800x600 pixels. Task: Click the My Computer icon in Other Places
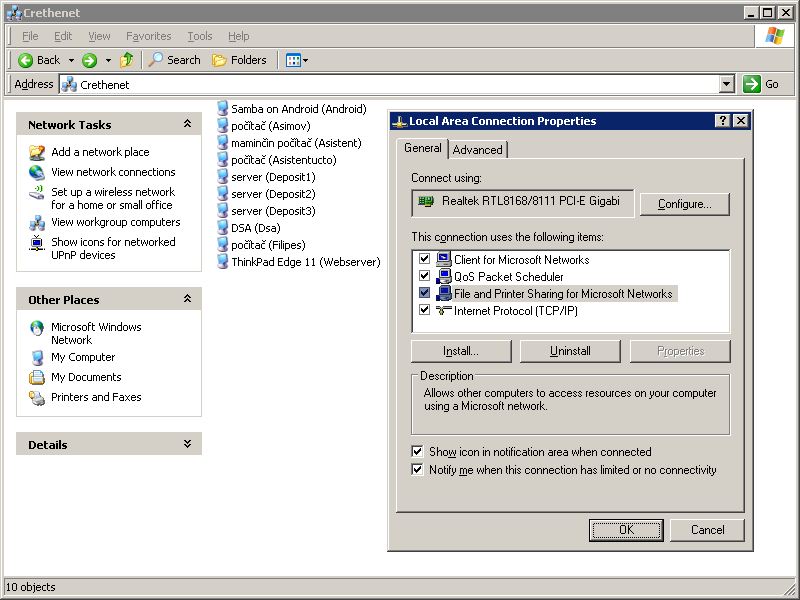coord(37,357)
